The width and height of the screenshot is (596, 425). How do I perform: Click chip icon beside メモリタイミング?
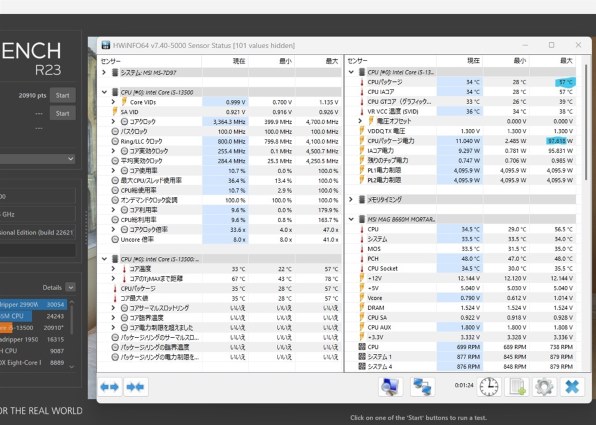pyautogui.click(x=362, y=200)
